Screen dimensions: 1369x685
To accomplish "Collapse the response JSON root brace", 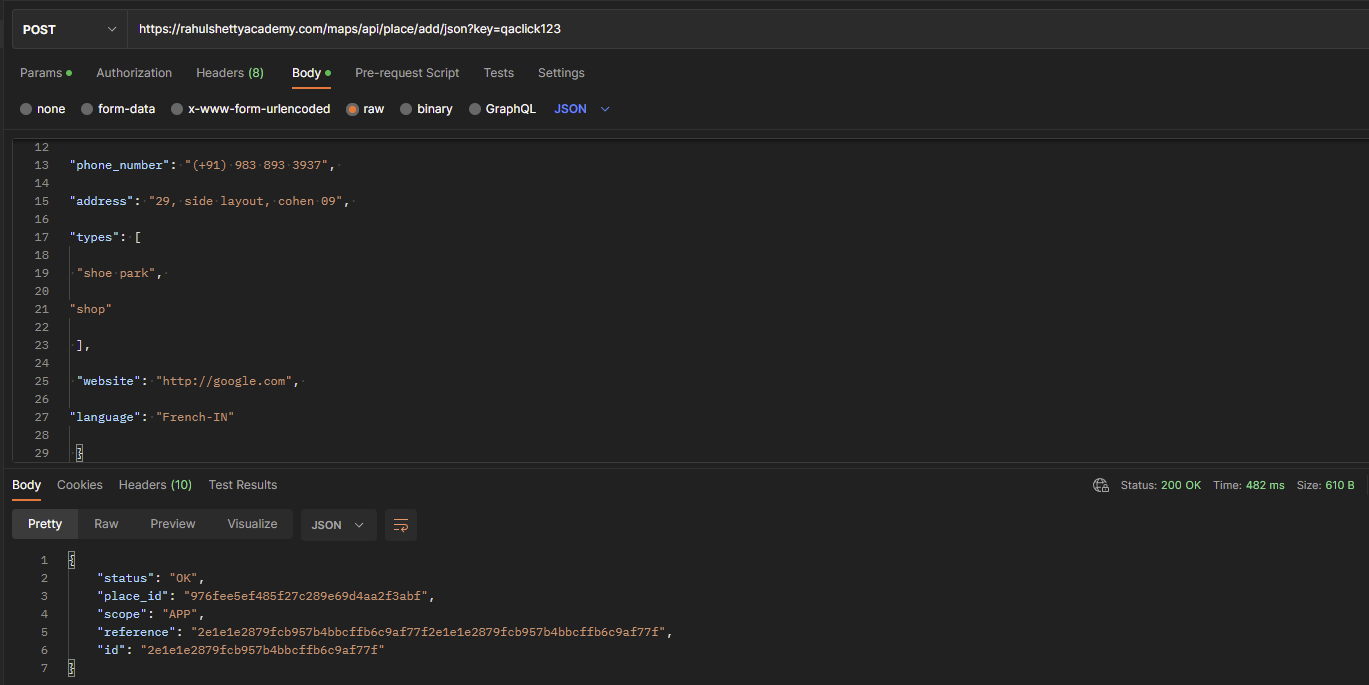I will [71, 559].
